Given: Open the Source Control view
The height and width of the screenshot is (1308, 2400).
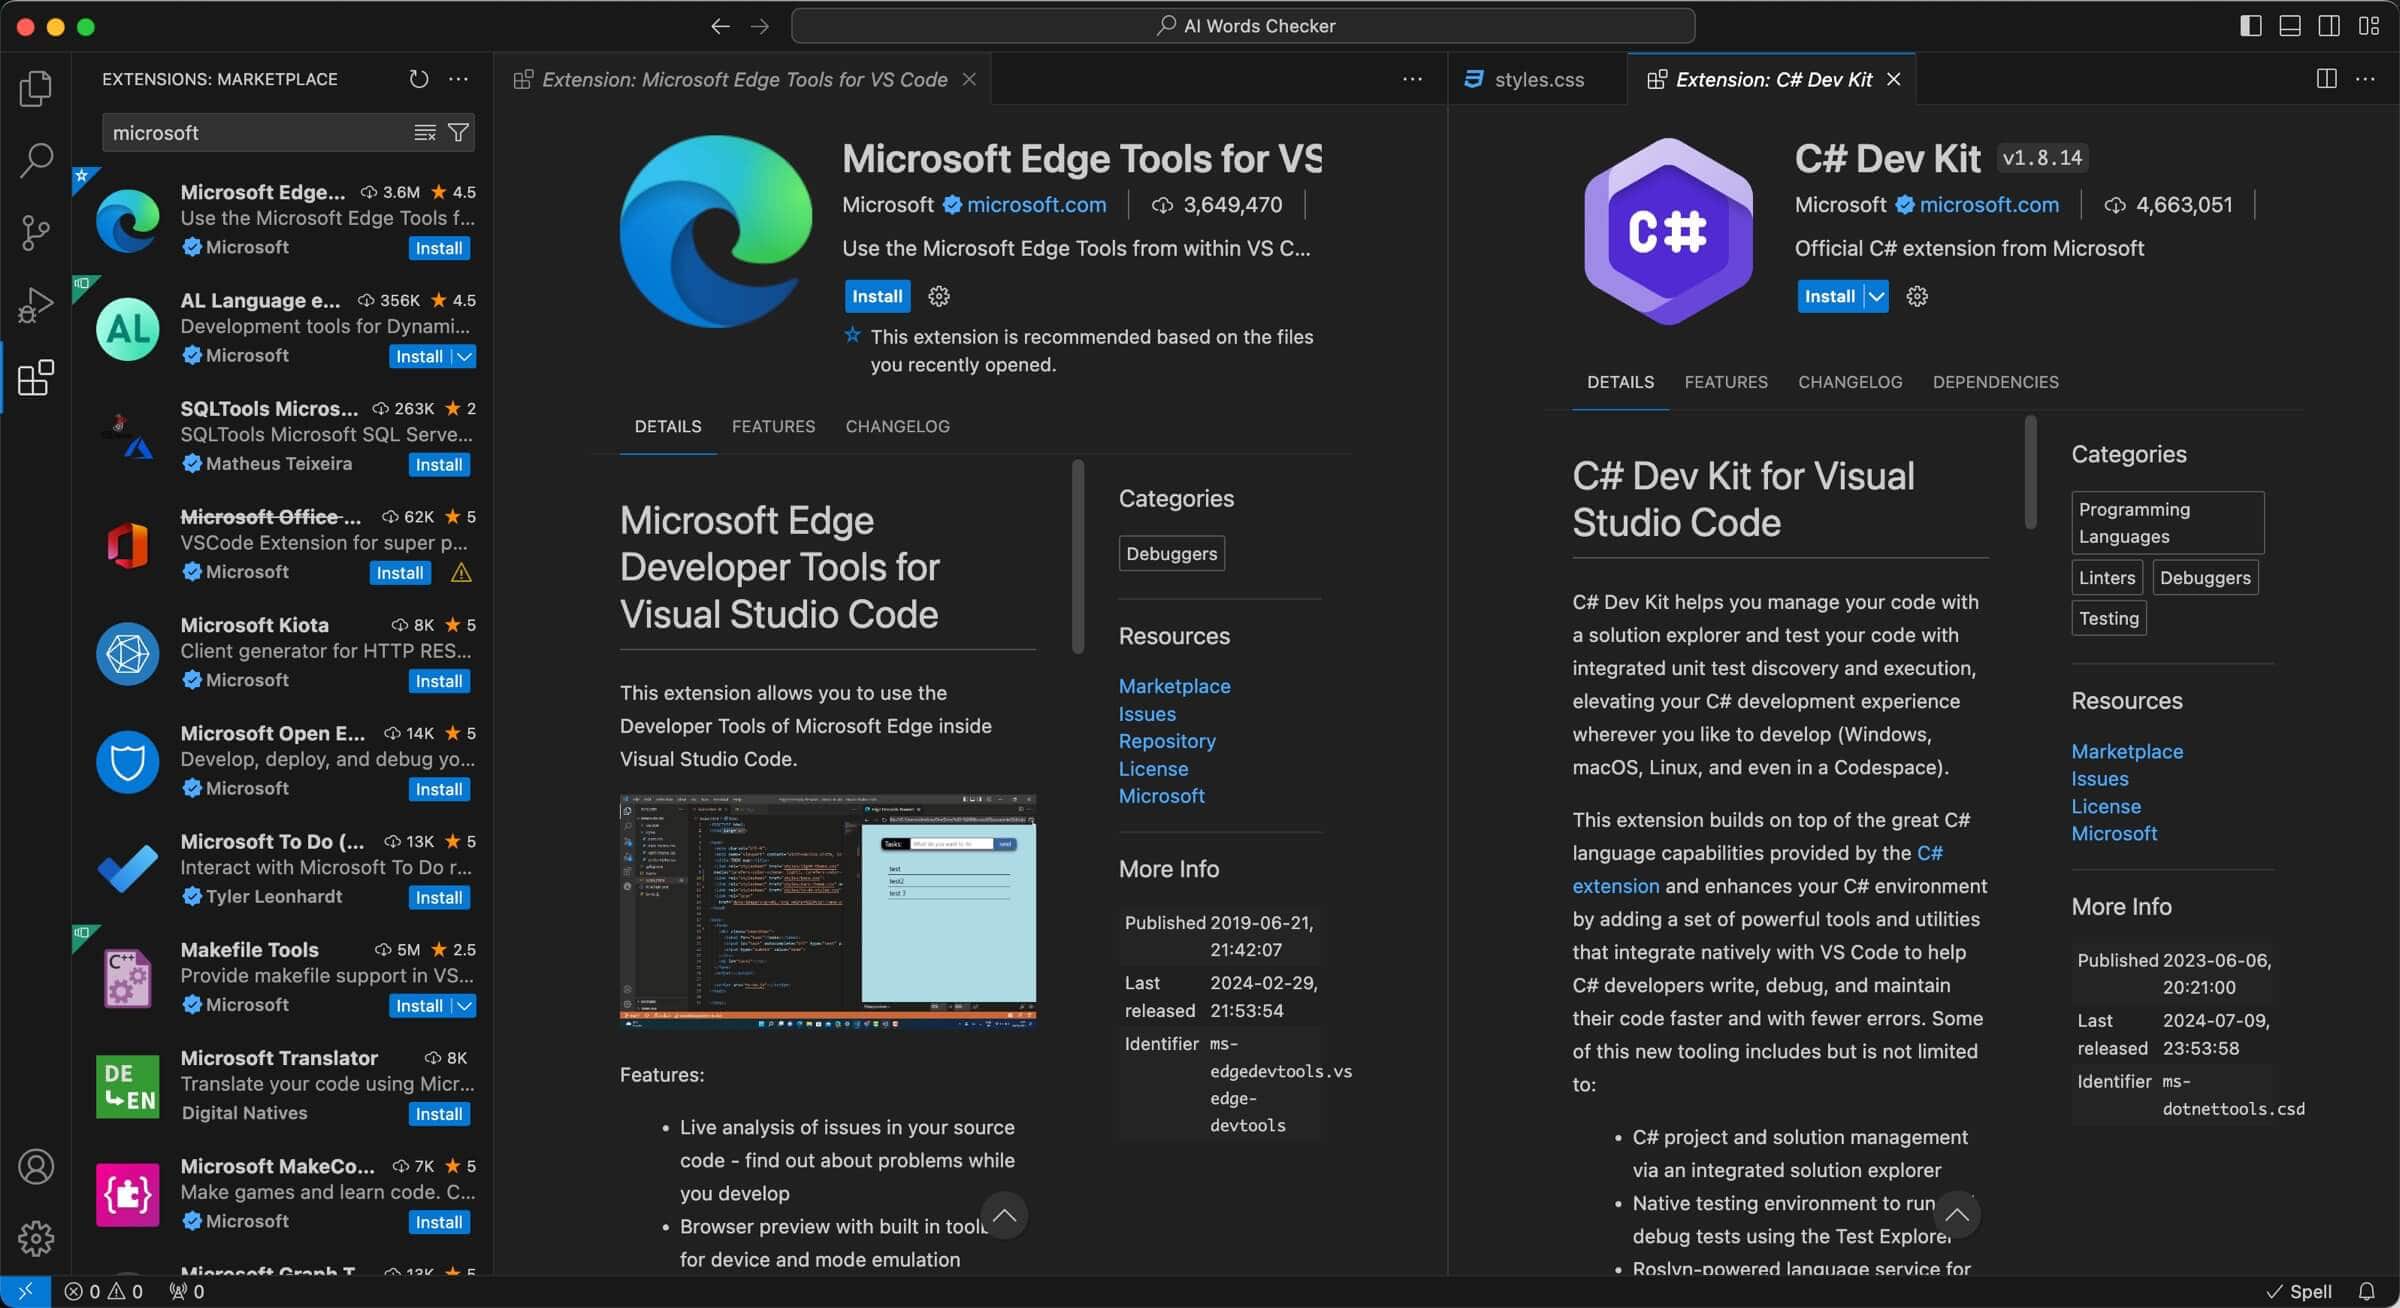Looking at the screenshot, I should pos(36,232).
